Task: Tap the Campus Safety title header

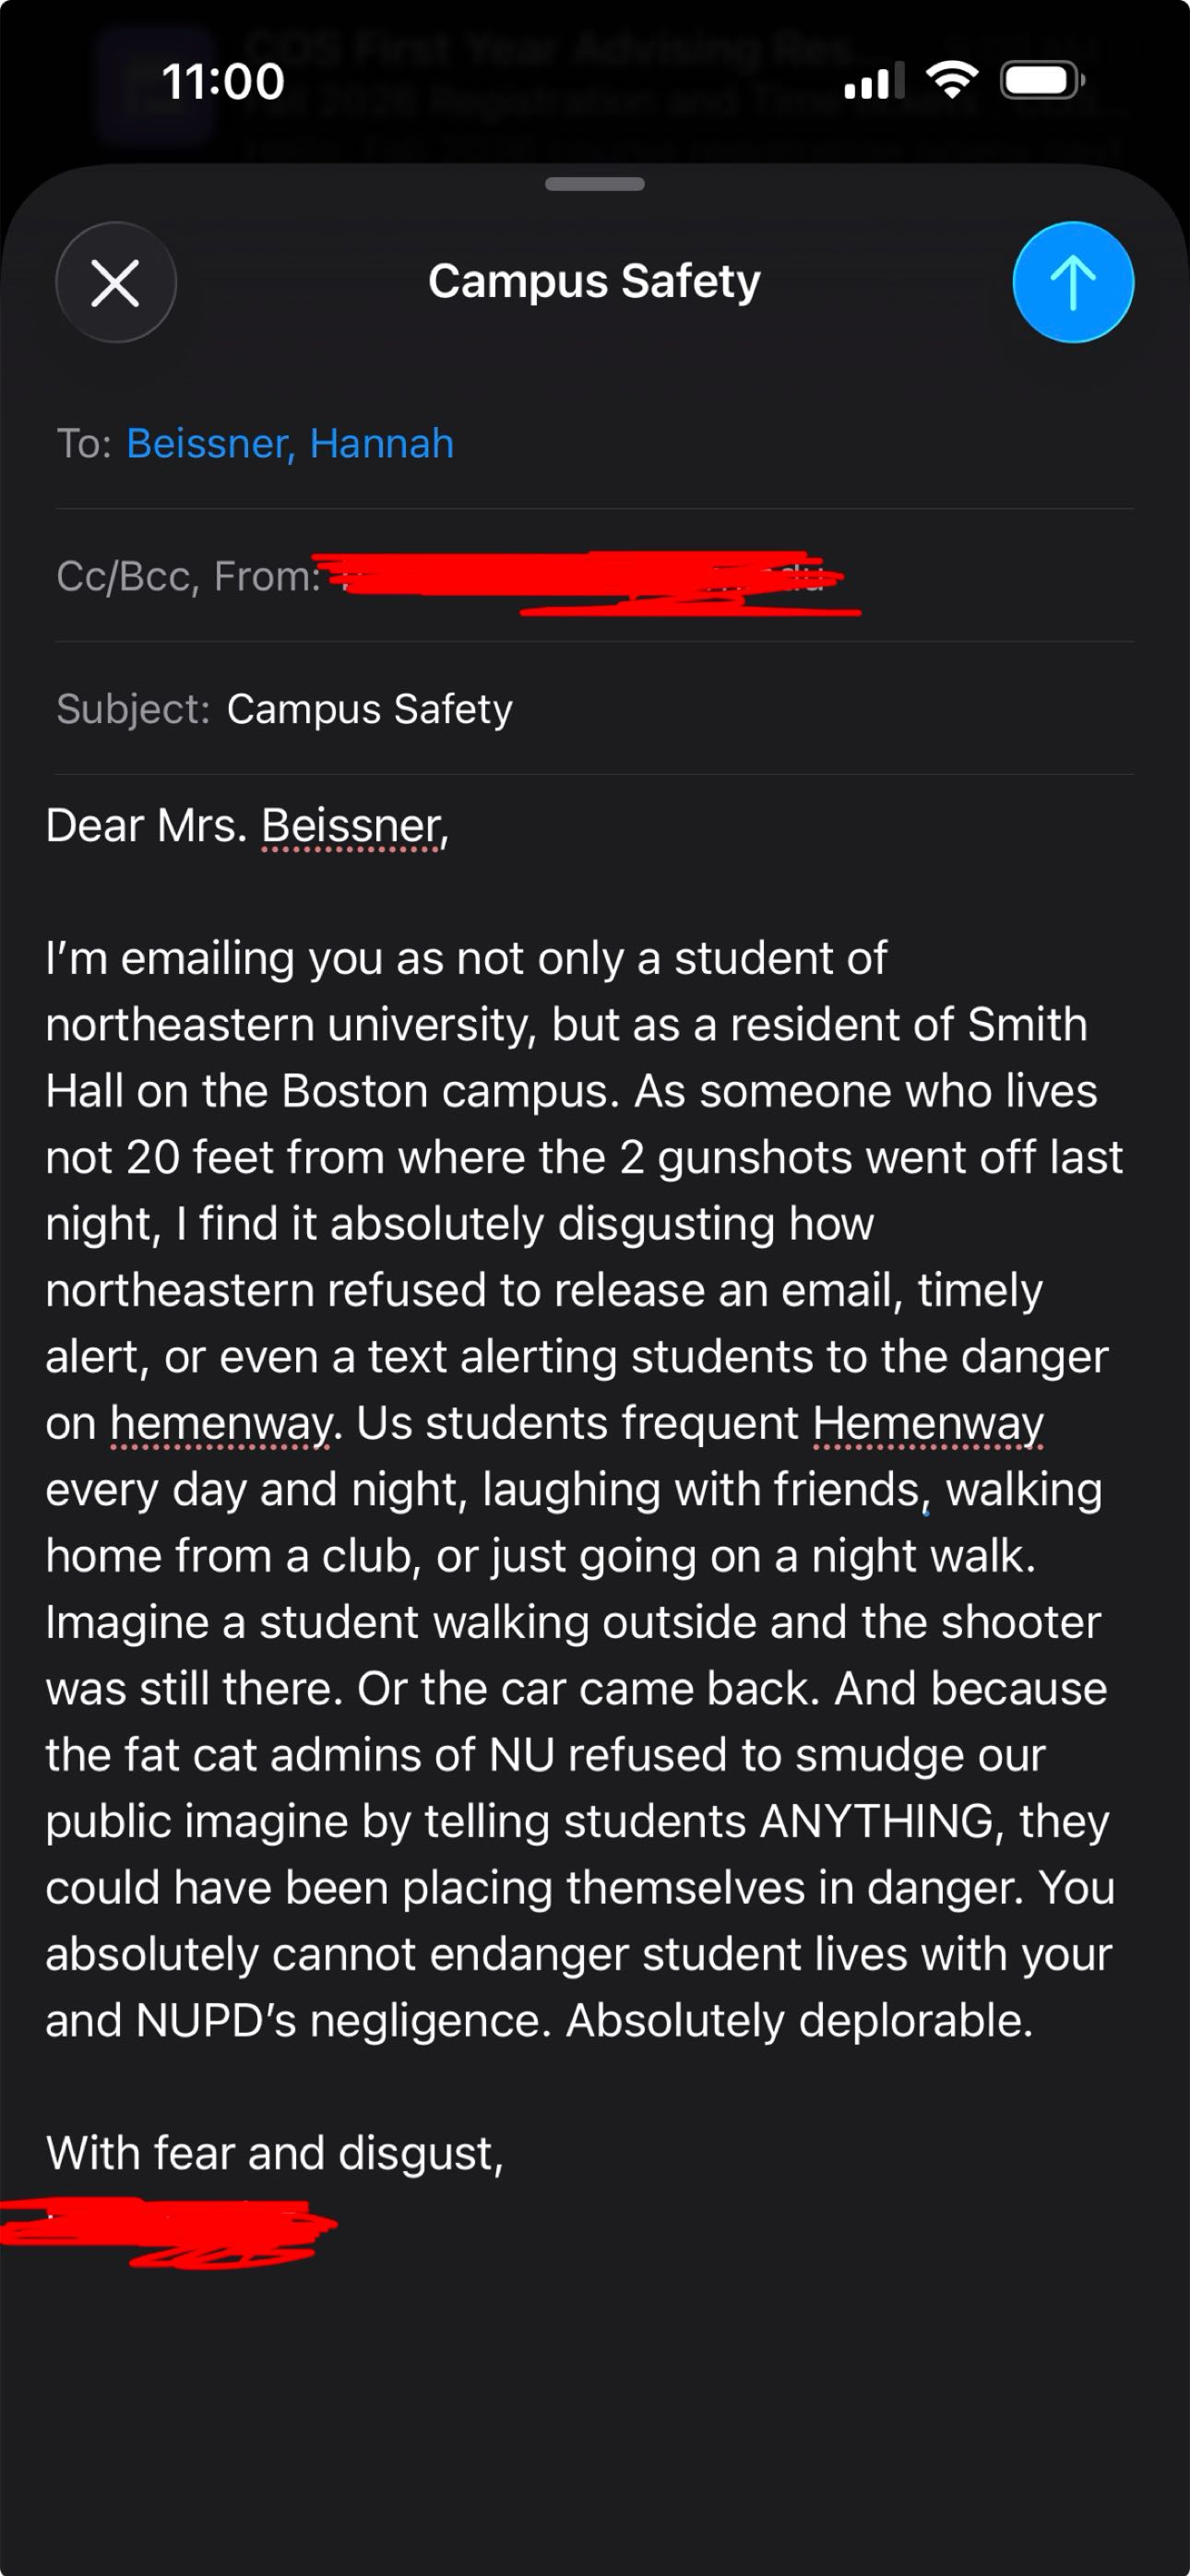Action: pos(594,281)
